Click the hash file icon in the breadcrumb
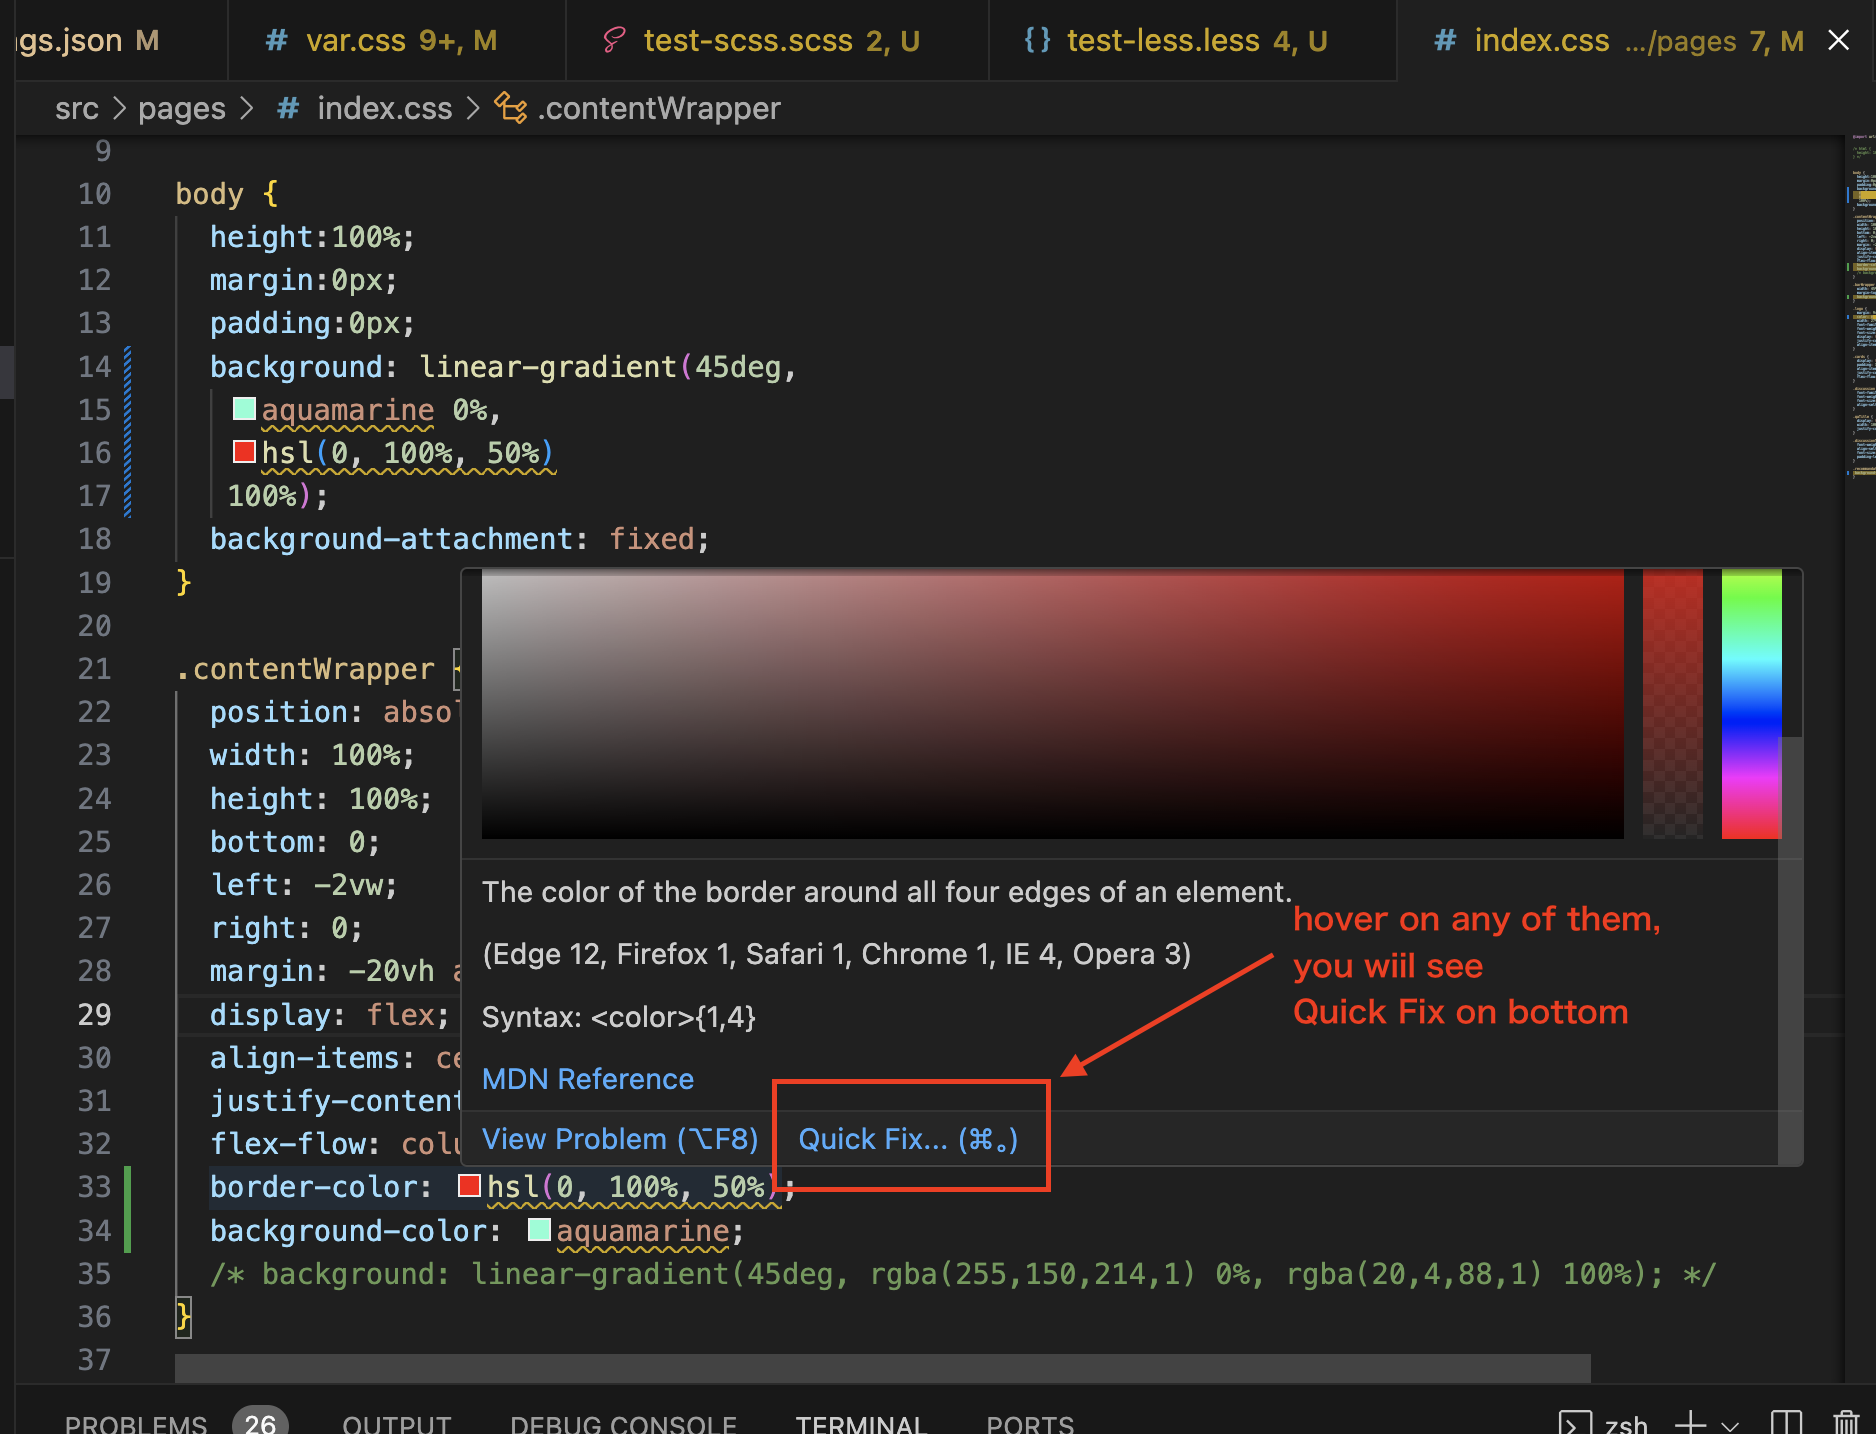The width and height of the screenshot is (1876, 1434). click(x=288, y=108)
